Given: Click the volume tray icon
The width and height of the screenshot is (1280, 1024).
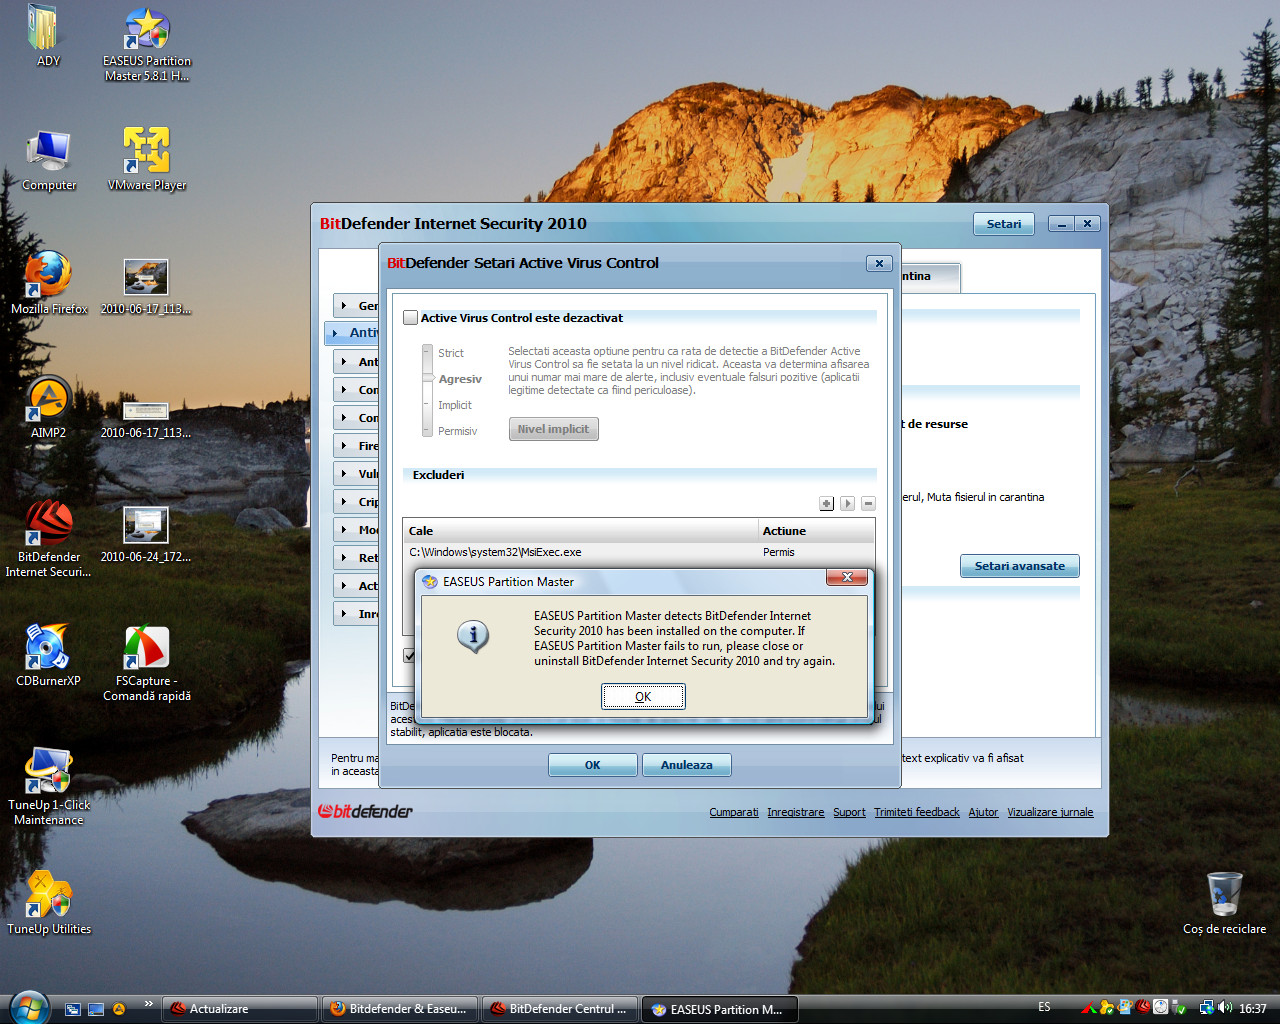Looking at the screenshot, I should coord(1225,1008).
